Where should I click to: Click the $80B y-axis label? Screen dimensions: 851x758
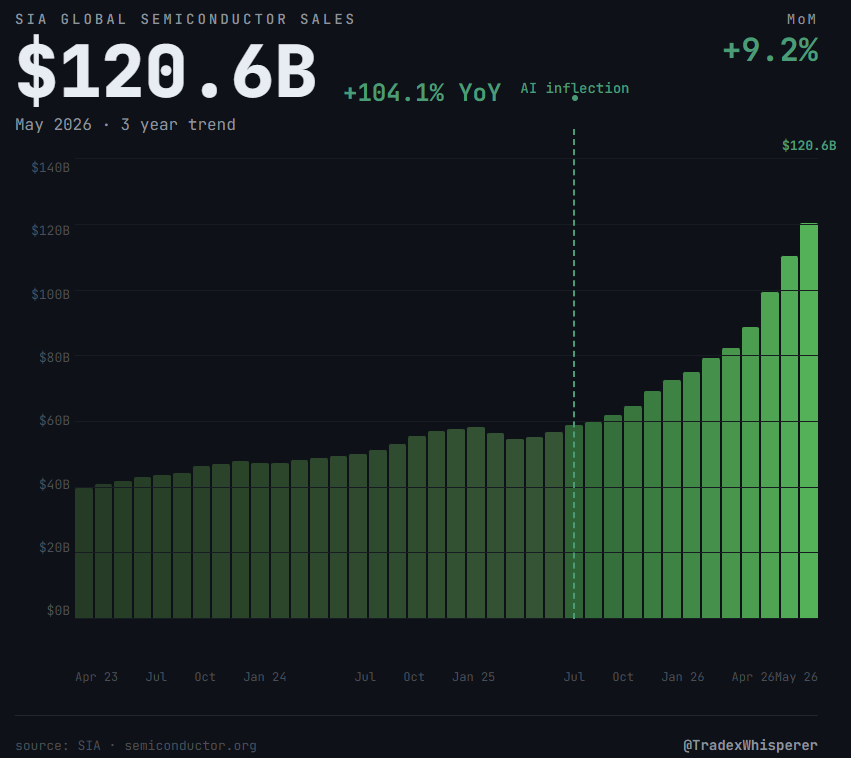click(54, 358)
